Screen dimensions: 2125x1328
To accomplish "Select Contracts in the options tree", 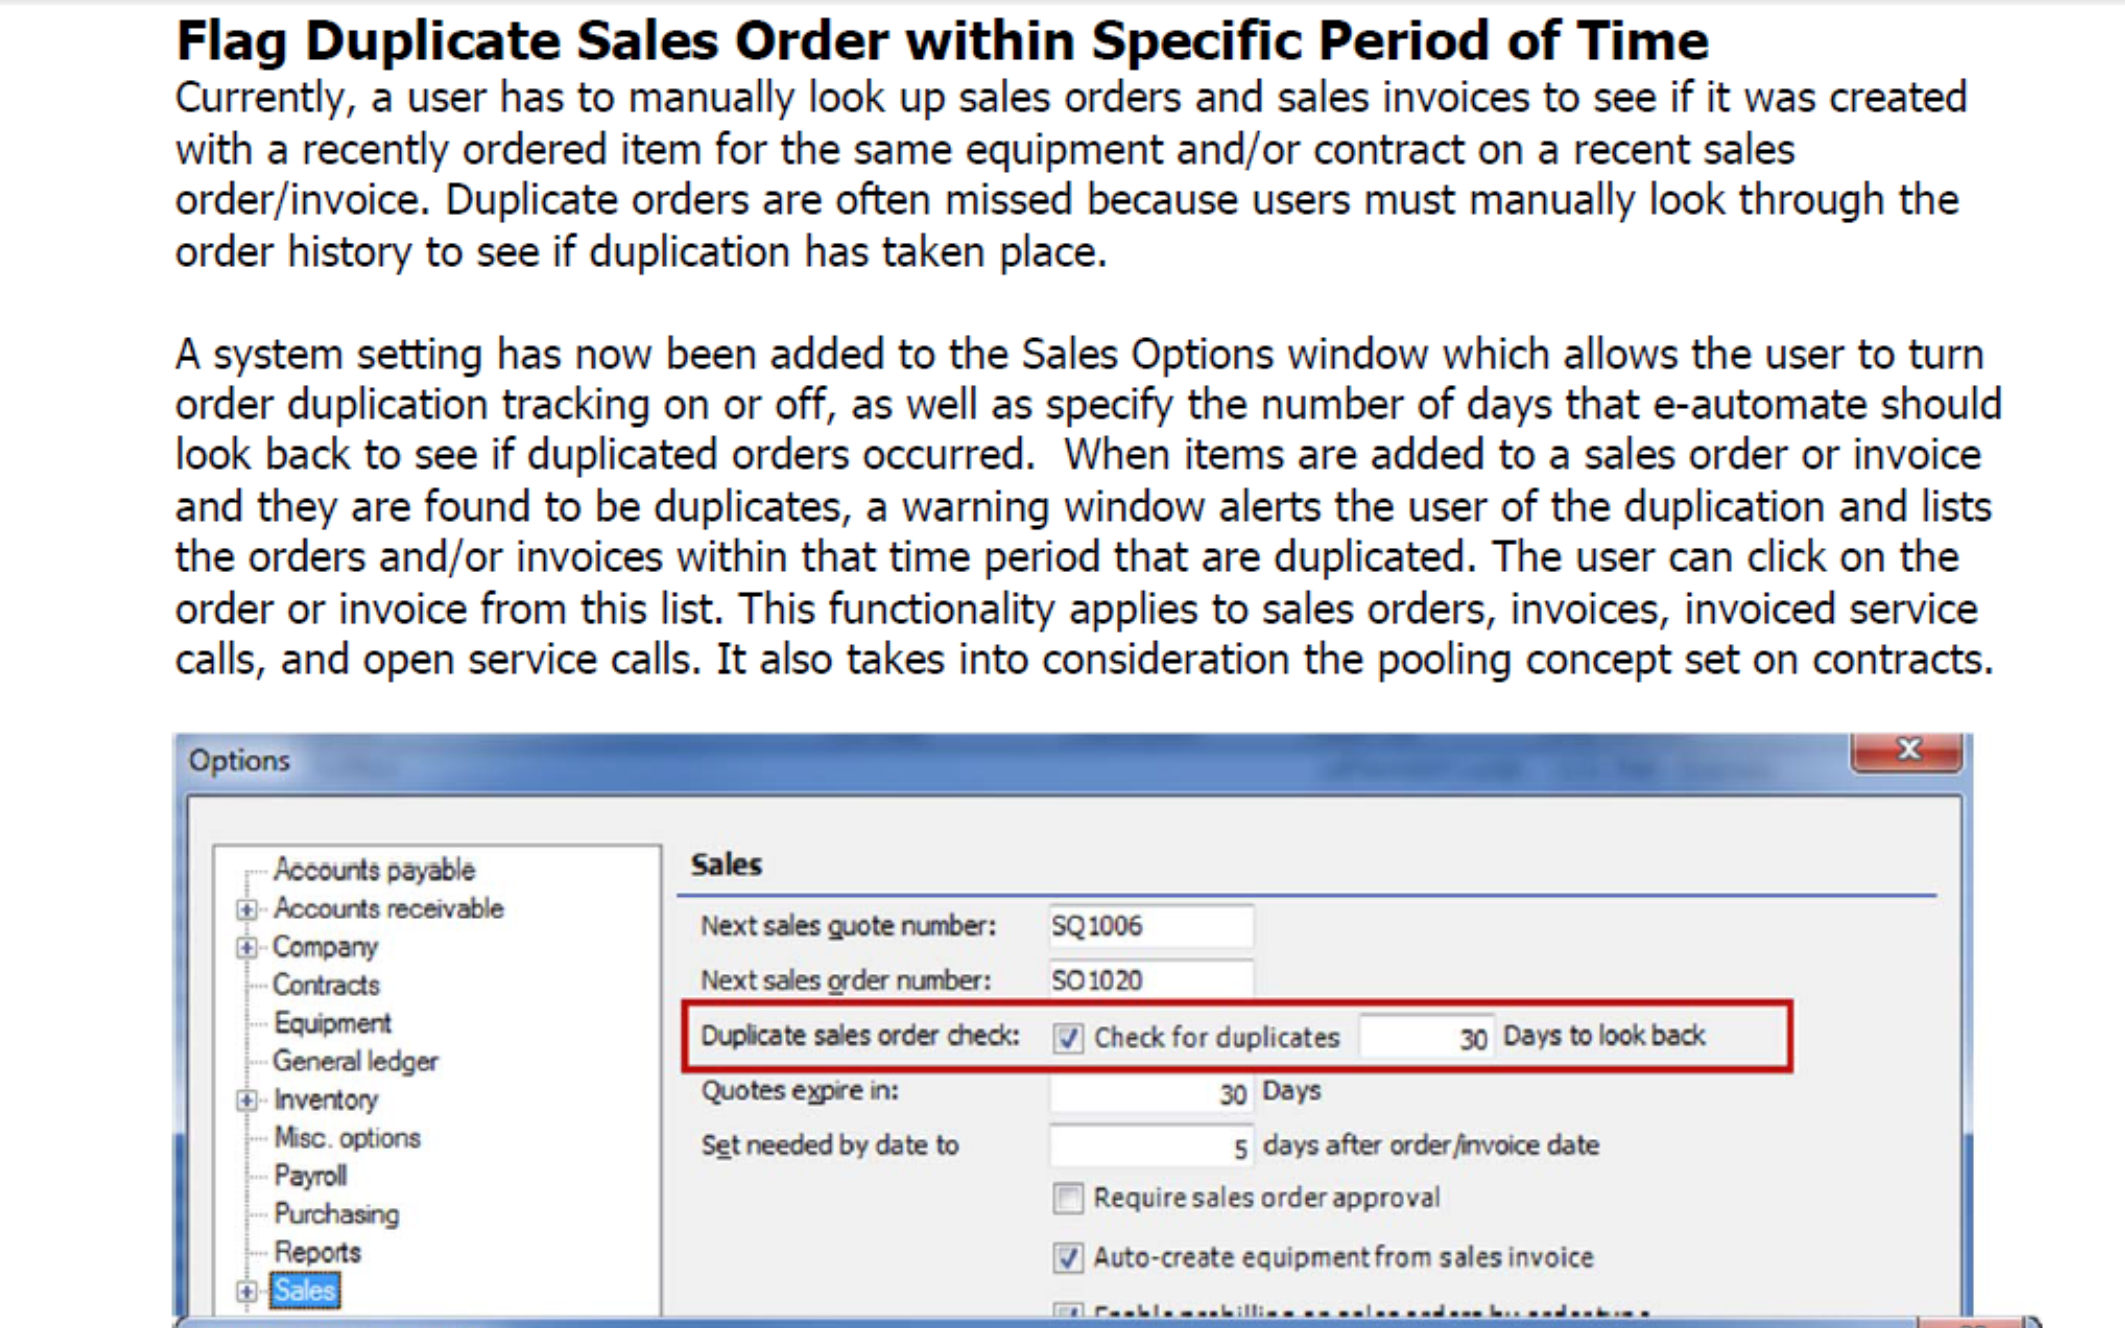I will click(x=326, y=985).
